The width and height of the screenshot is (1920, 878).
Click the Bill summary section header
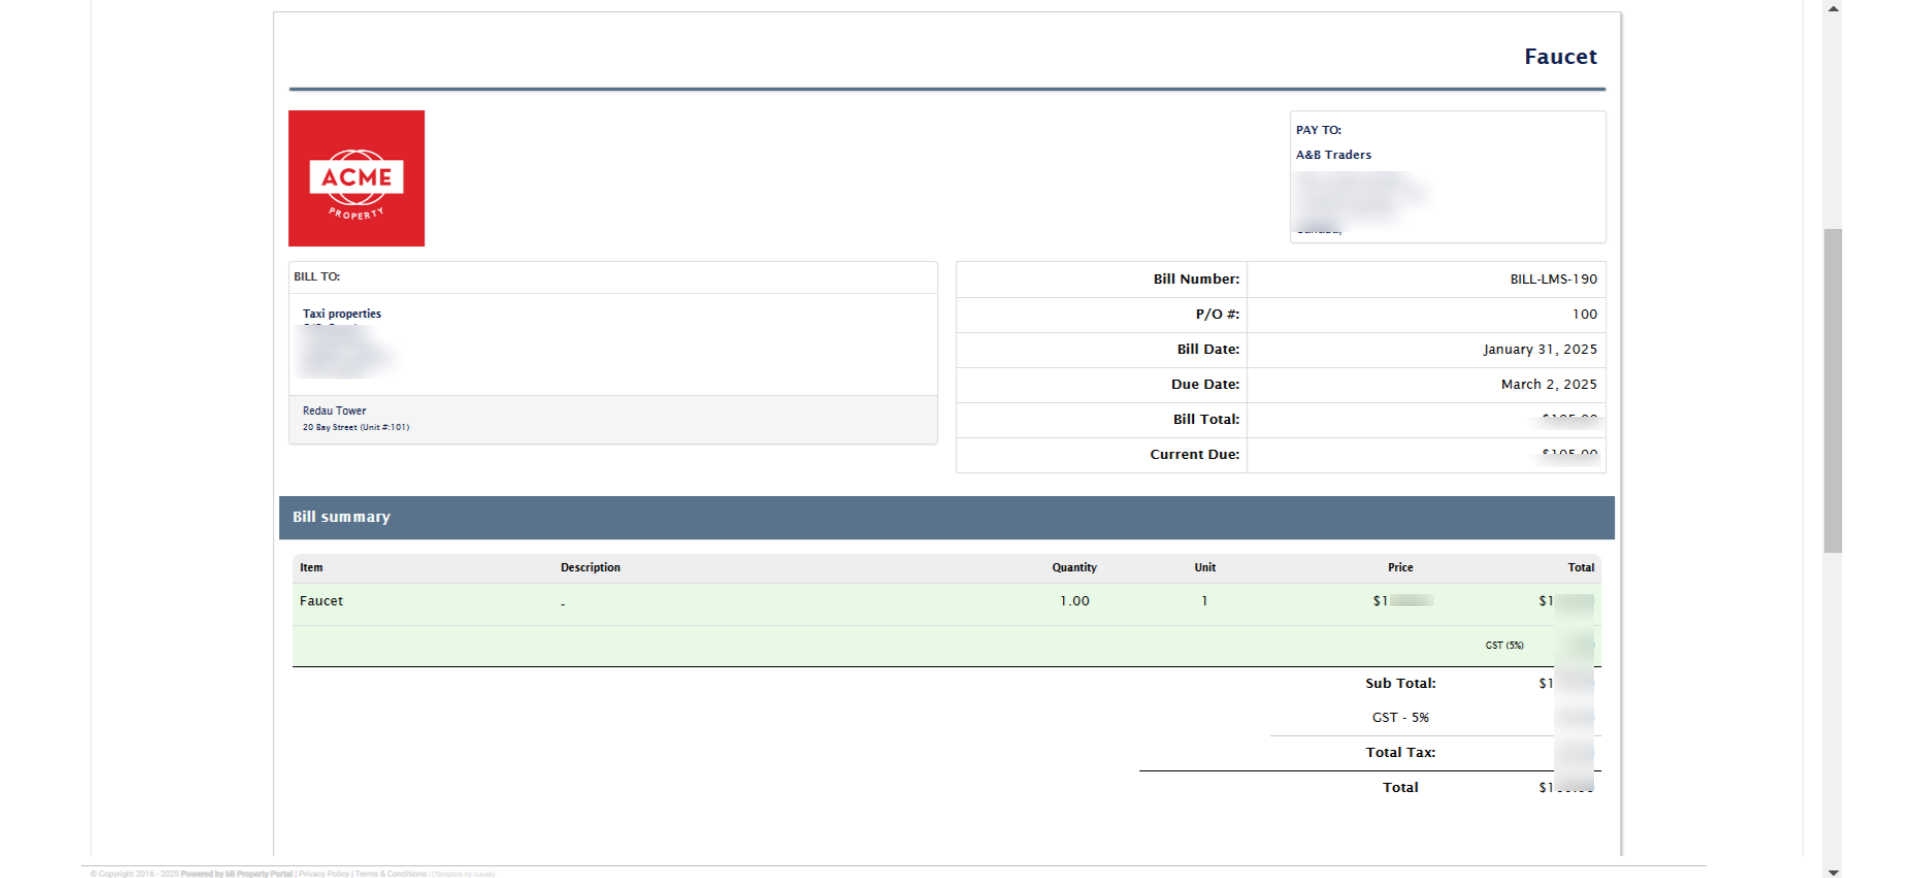[946, 517]
